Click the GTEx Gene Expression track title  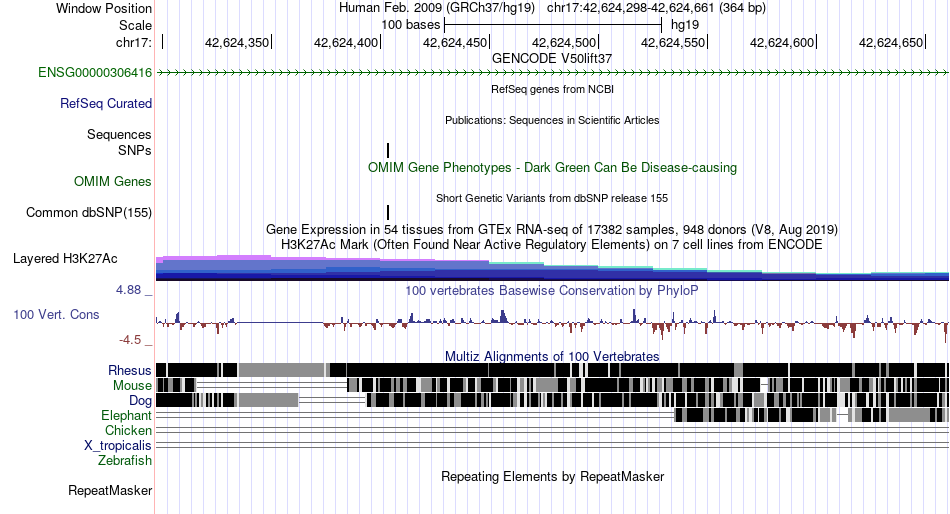tap(552, 230)
